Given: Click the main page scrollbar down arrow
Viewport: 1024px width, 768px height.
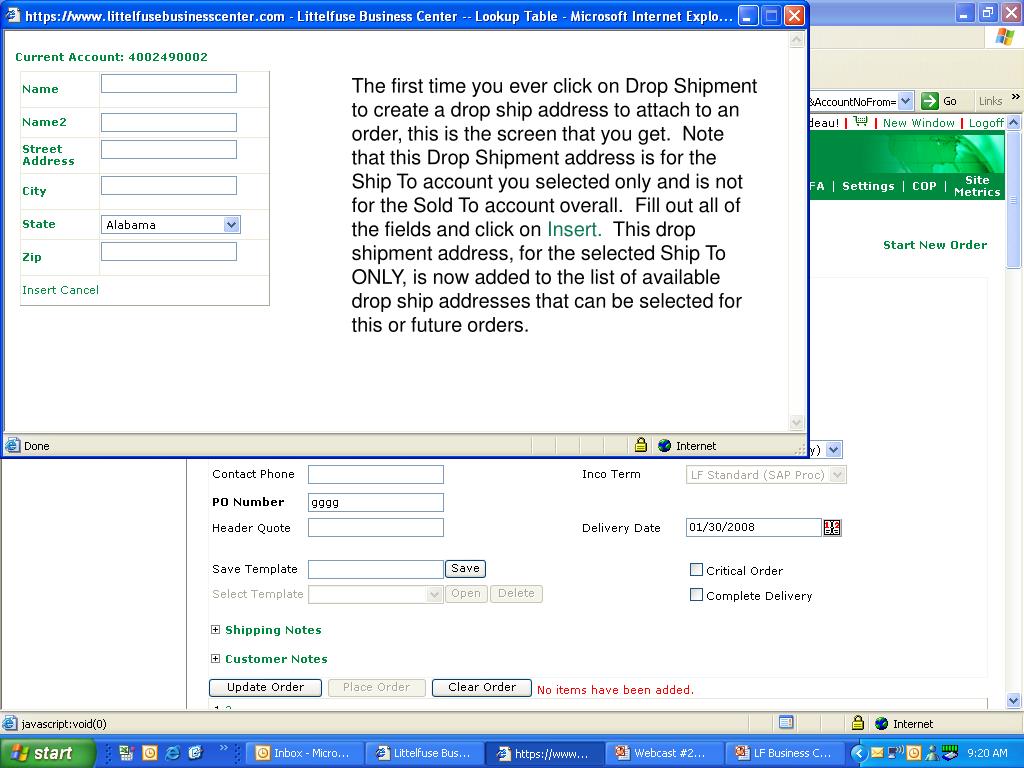Looking at the screenshot, I should [x=1014, y=700].
